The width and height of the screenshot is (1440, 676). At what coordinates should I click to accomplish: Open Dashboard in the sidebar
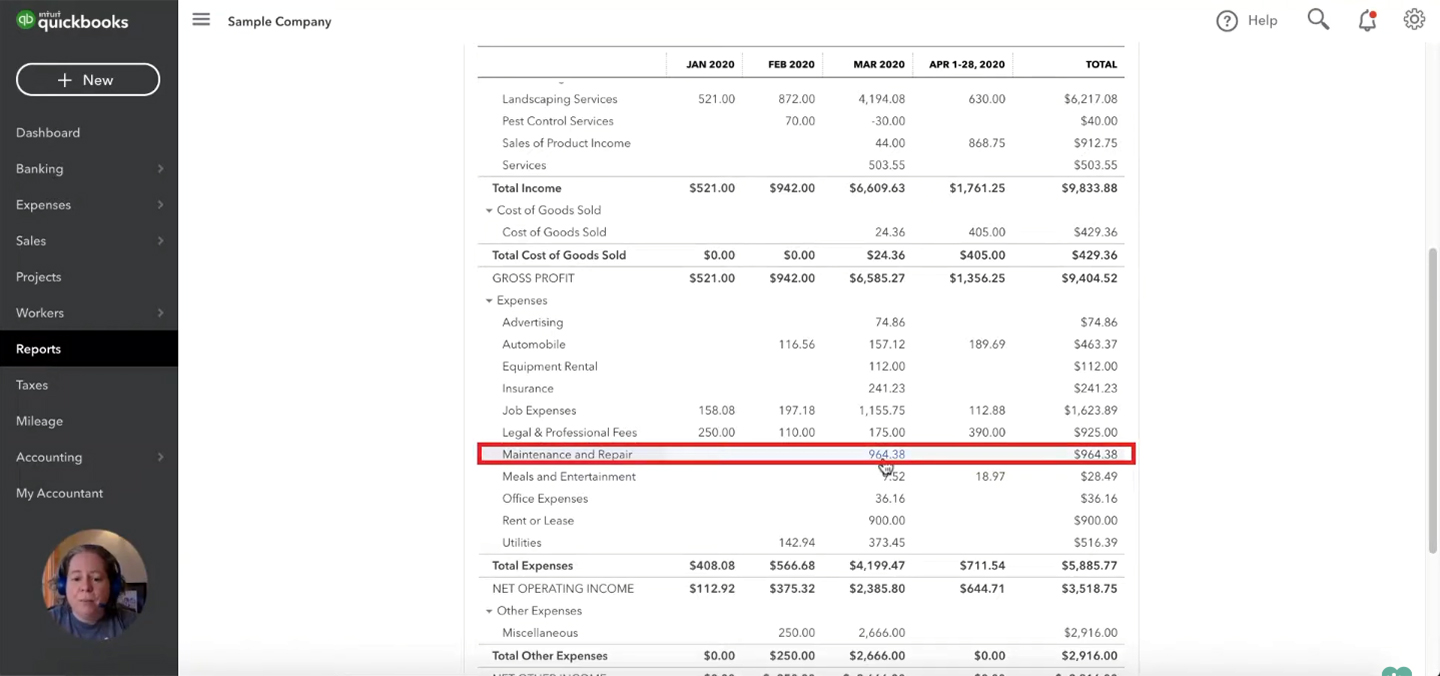coord(48,133)
